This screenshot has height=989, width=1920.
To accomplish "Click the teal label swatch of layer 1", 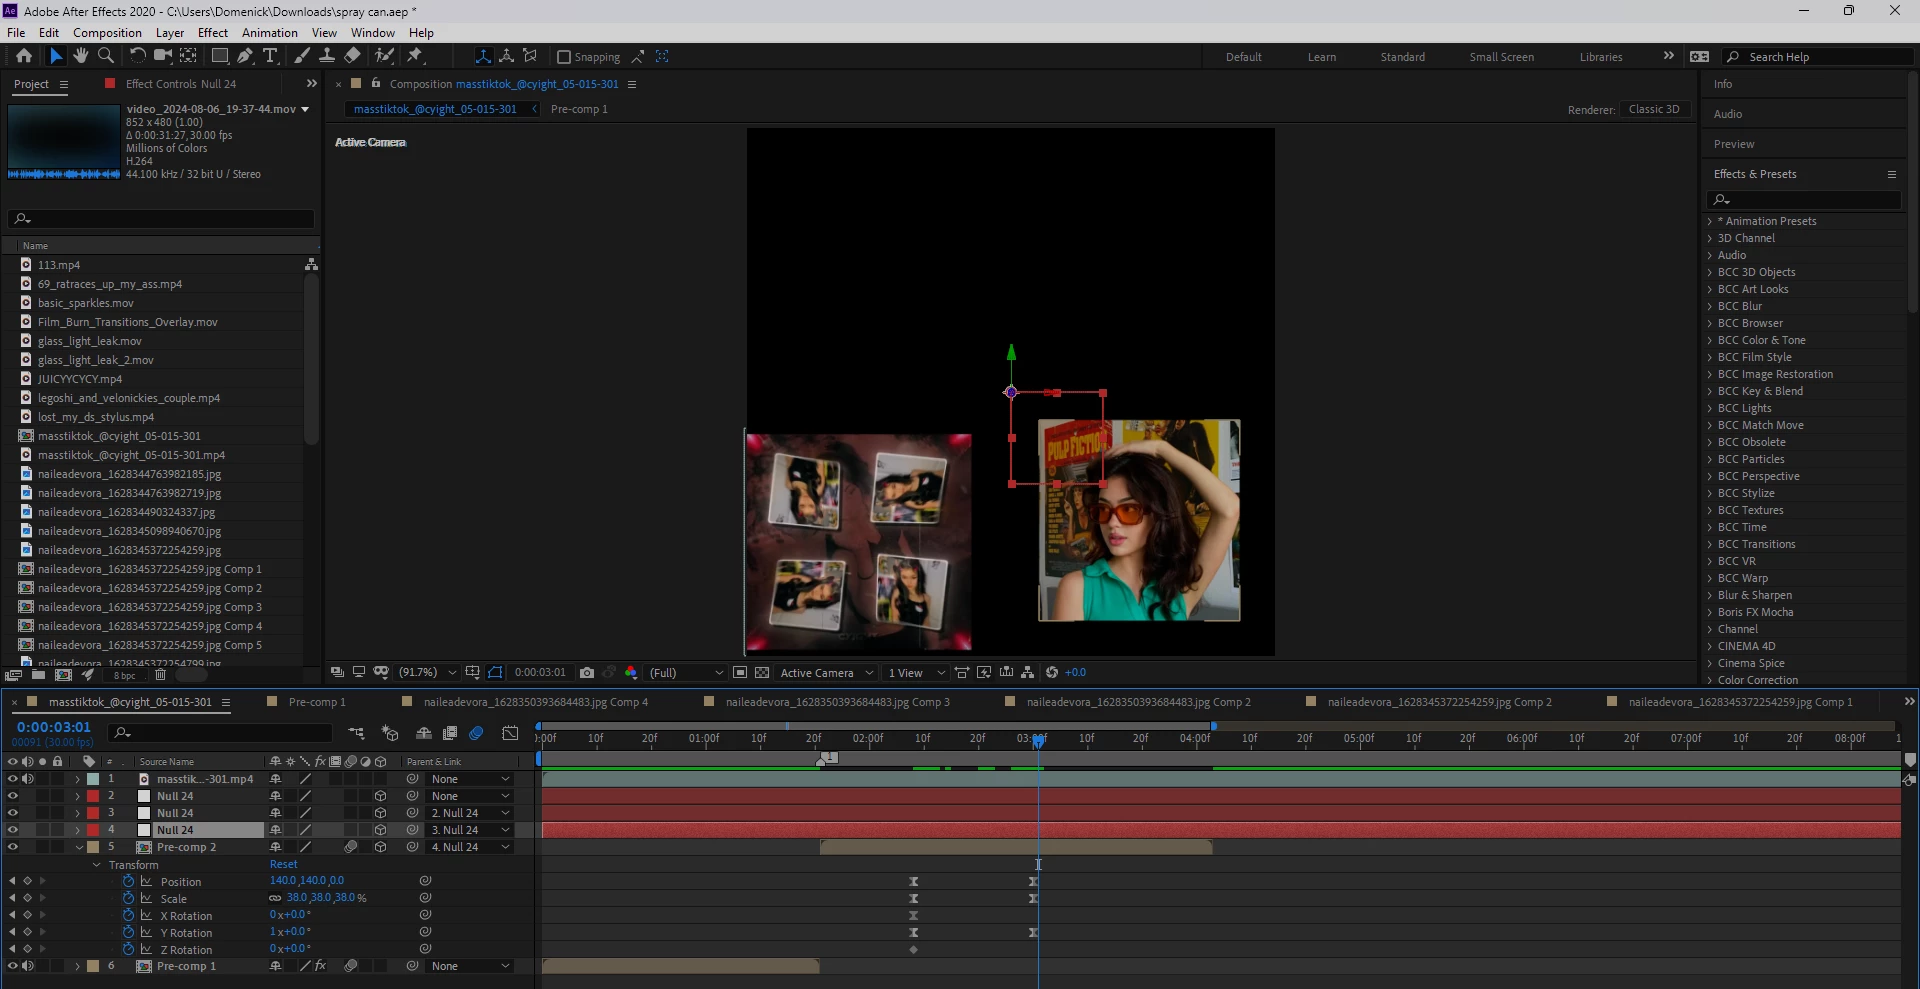I will 93,780.
